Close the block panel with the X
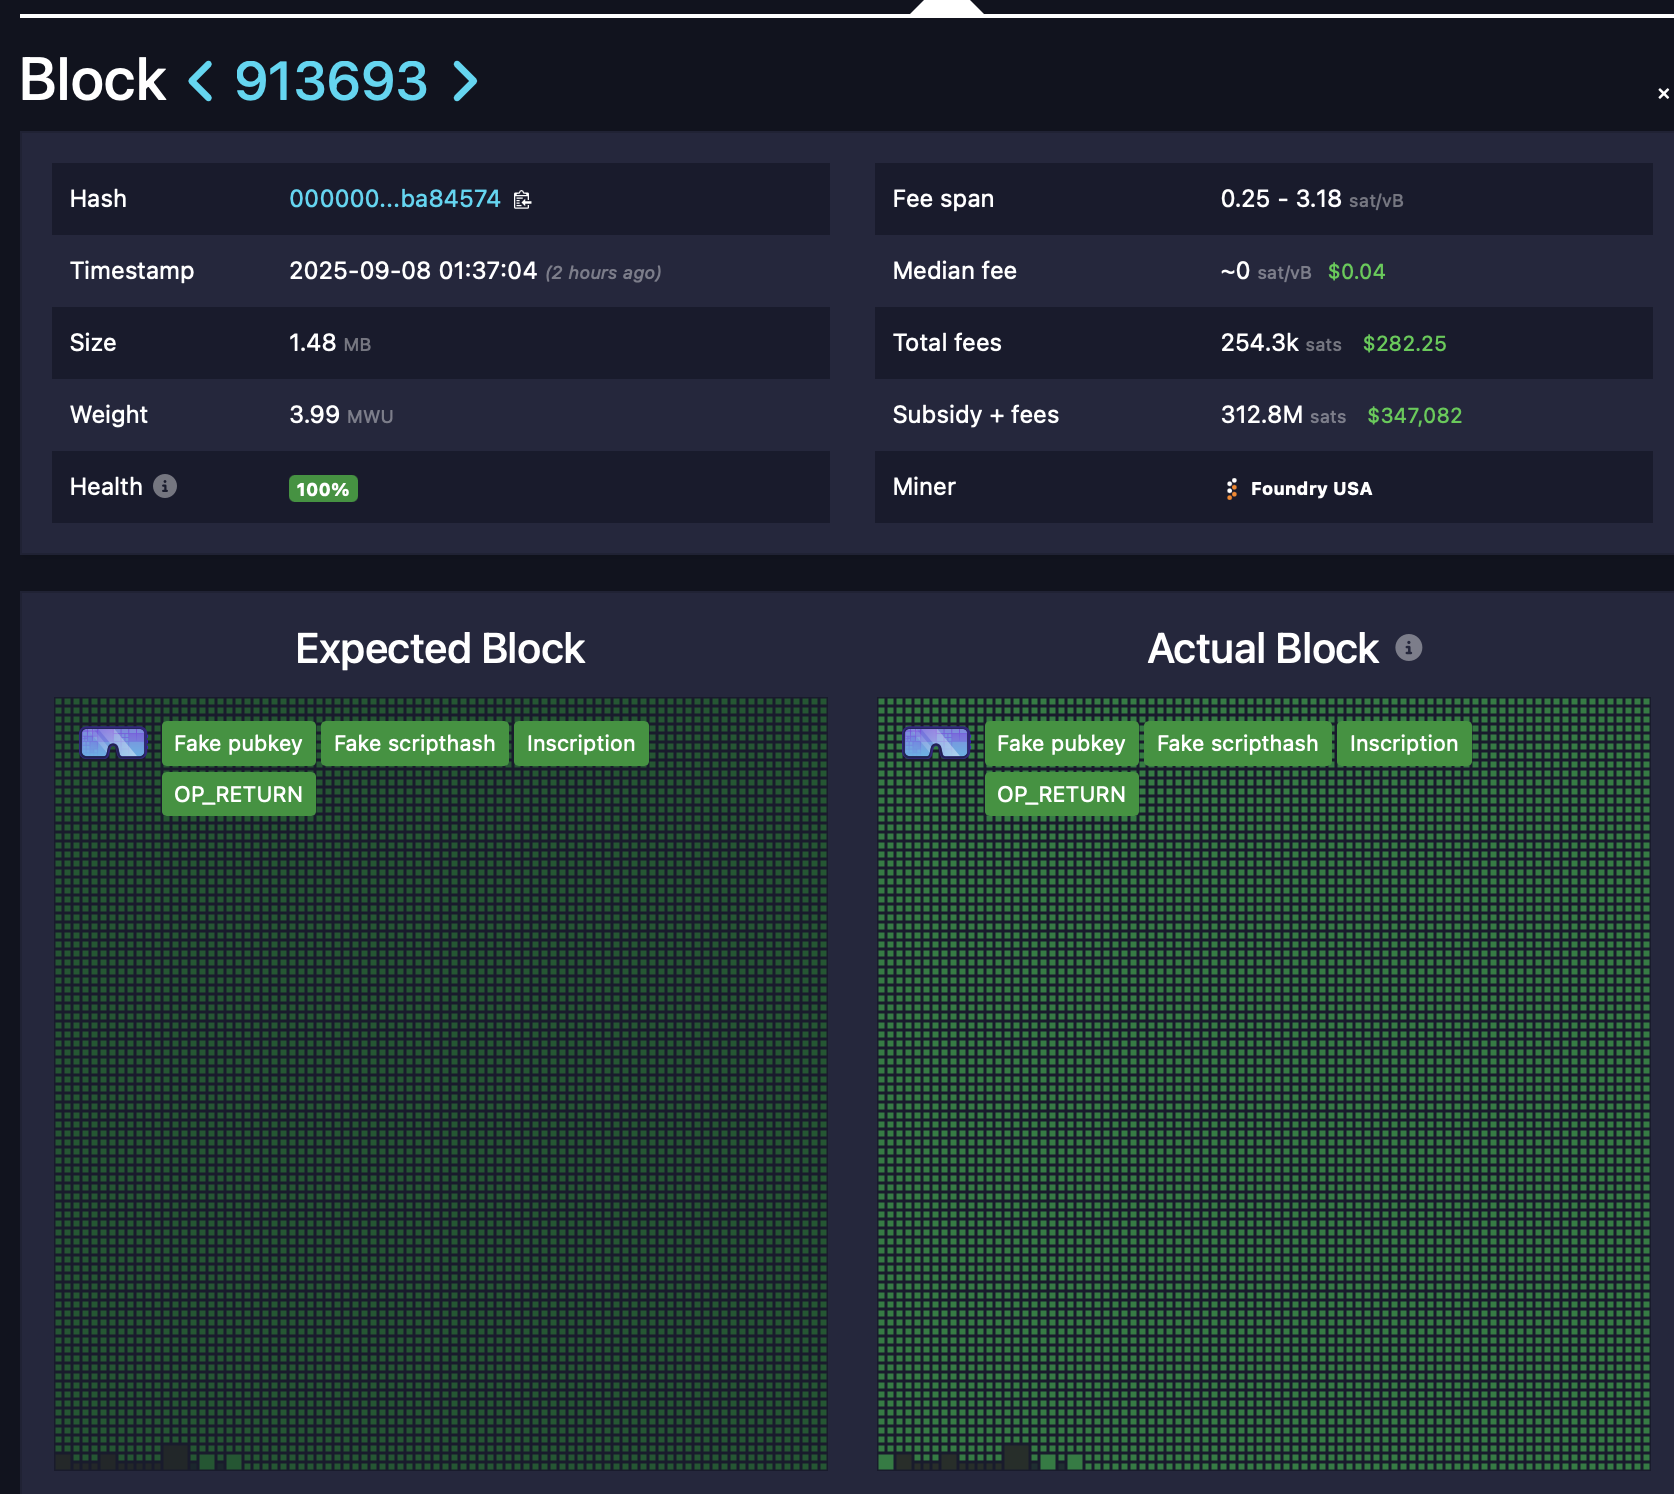The width and height of the screenshot is (1674, 1494). pyautogui.click(x=1663, y=93)
